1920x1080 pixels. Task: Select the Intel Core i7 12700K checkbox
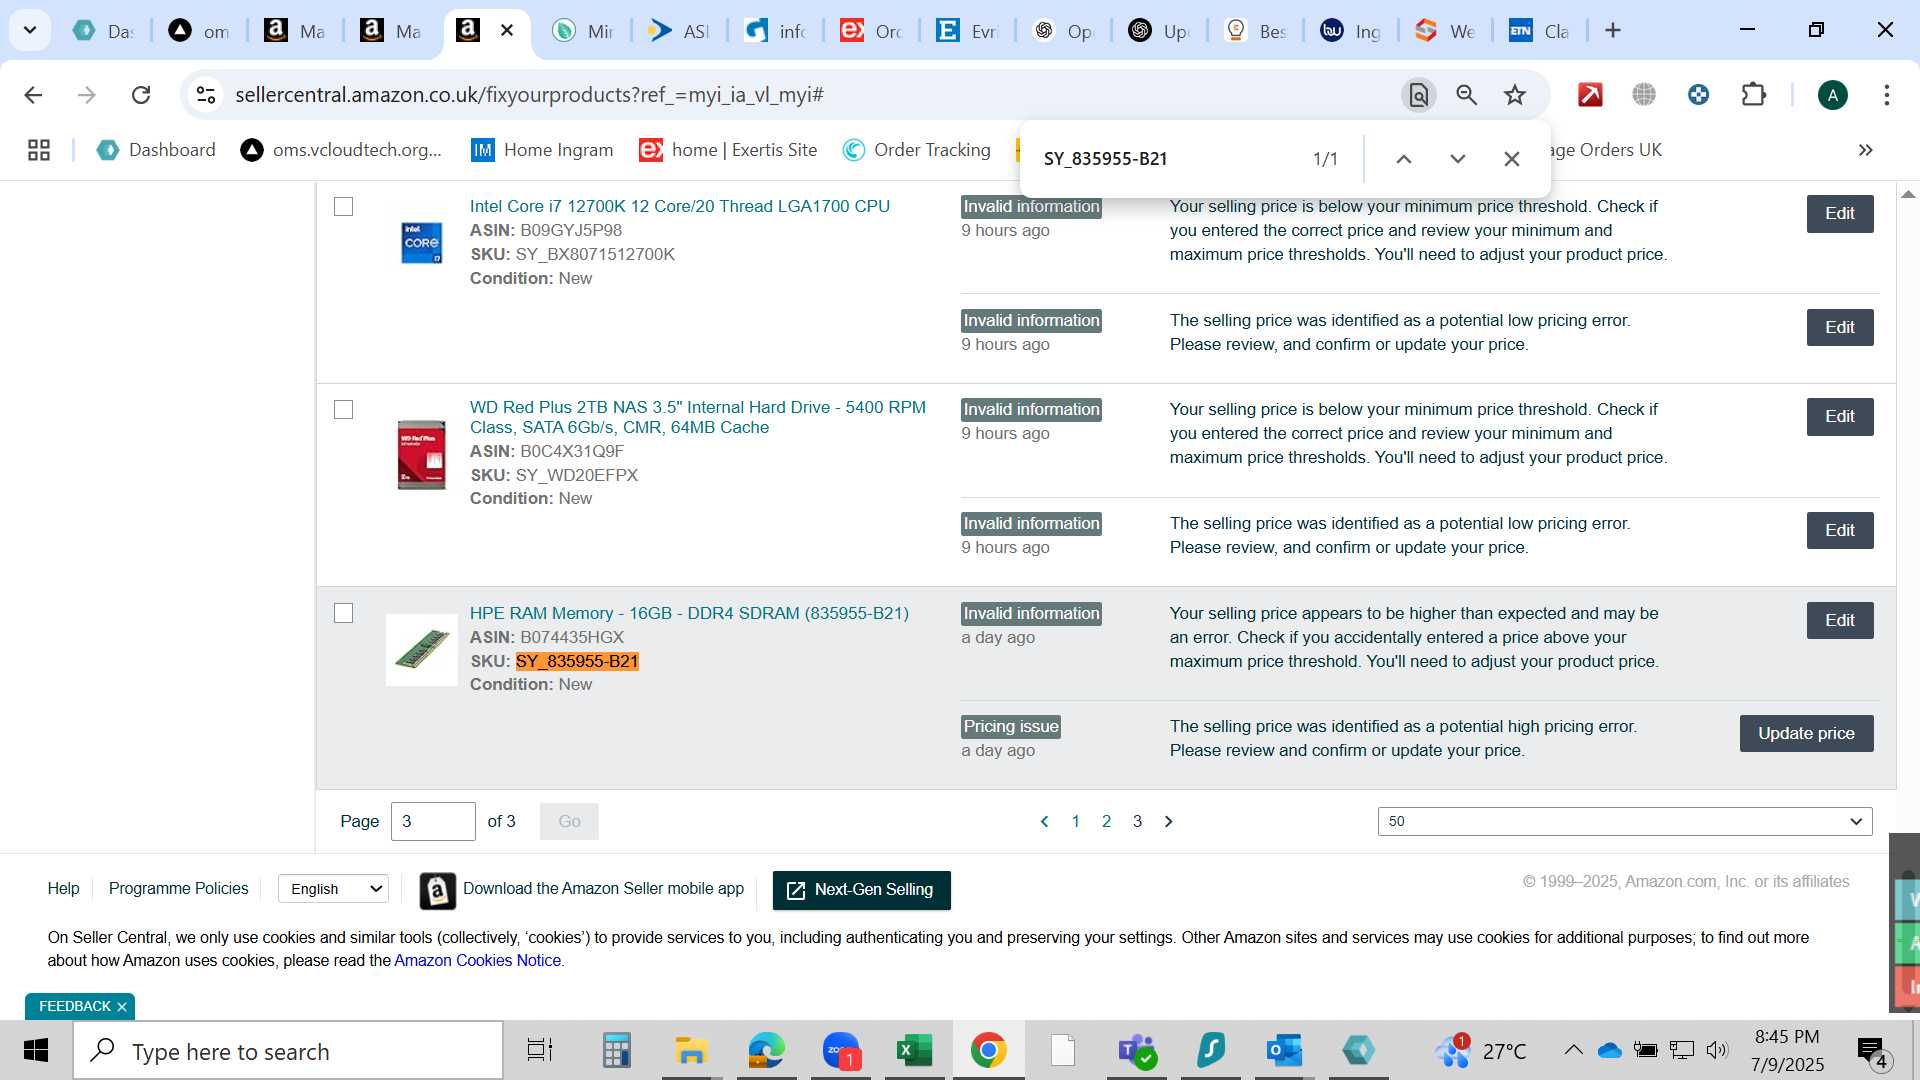click(x=343, y=206)
